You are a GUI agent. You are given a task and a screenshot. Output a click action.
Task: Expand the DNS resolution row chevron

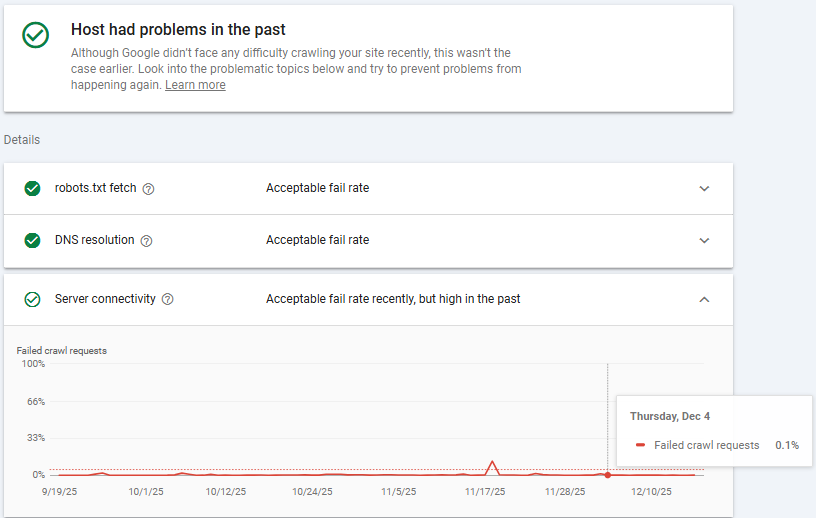pyautogui.click(x=704, y=241)
